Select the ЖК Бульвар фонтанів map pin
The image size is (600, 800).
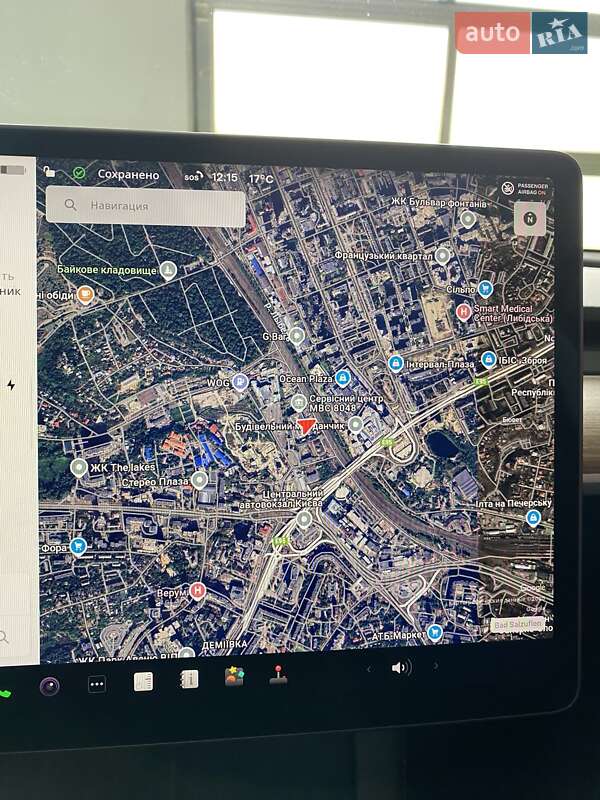pos(468,220)
